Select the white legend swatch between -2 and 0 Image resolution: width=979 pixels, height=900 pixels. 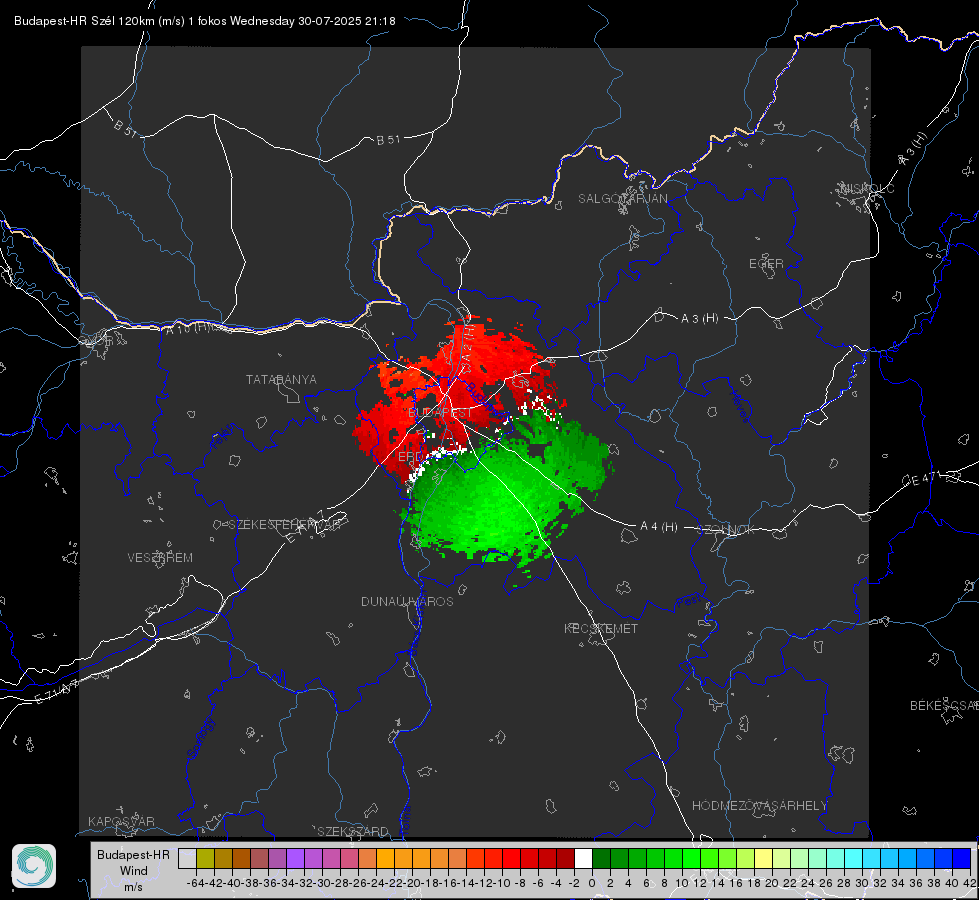(x=583, y=858)
